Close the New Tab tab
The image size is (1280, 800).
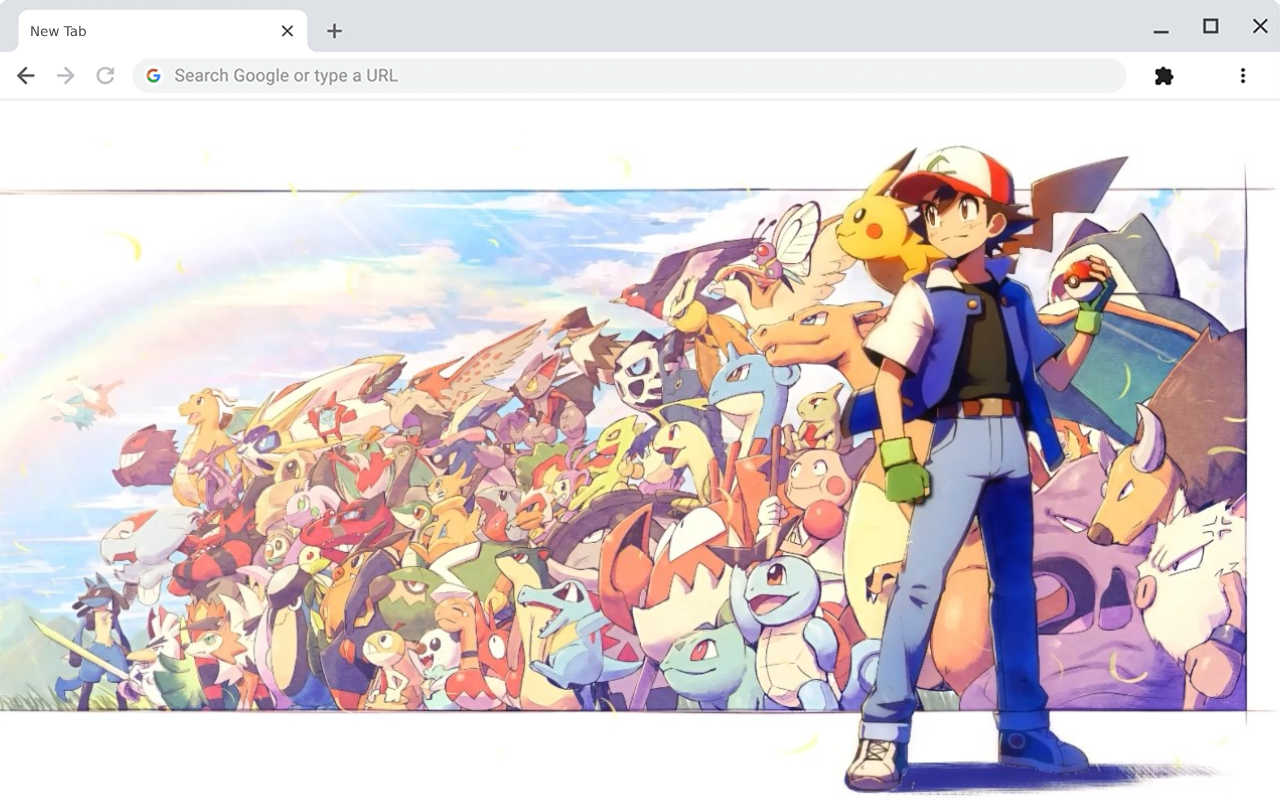coord(288,31)
